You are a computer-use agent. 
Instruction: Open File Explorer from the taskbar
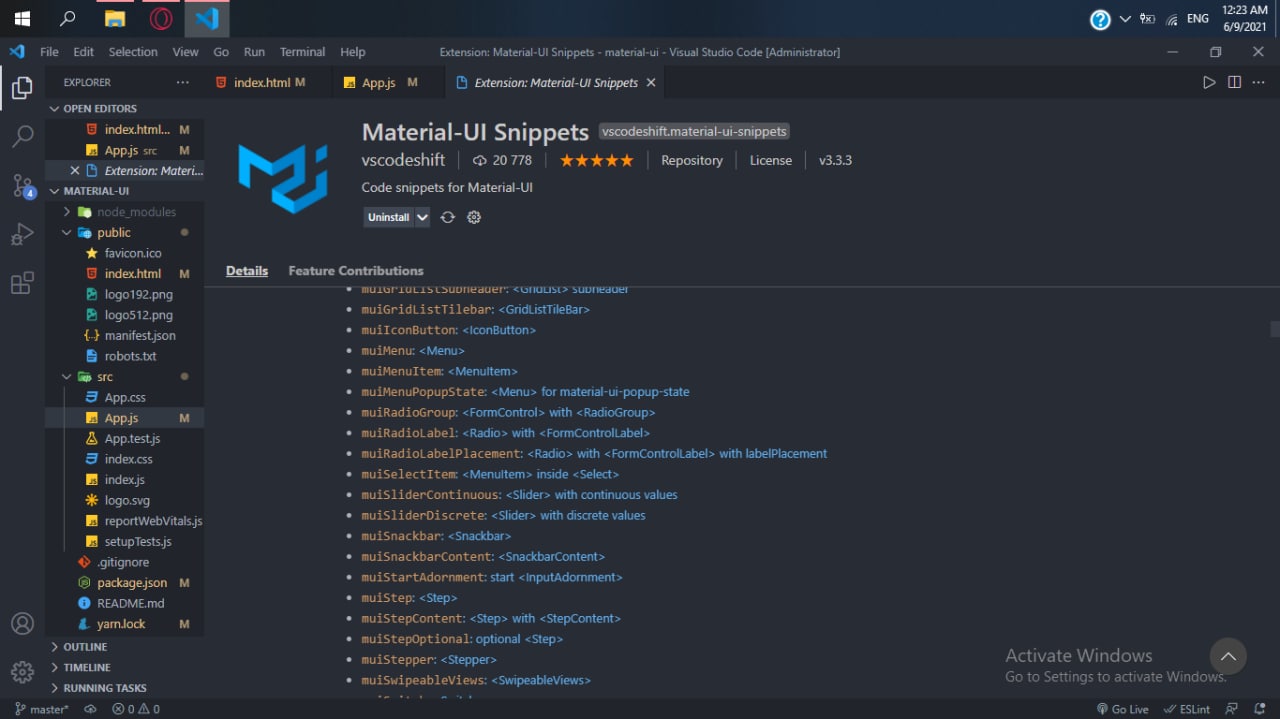(115, 18)
